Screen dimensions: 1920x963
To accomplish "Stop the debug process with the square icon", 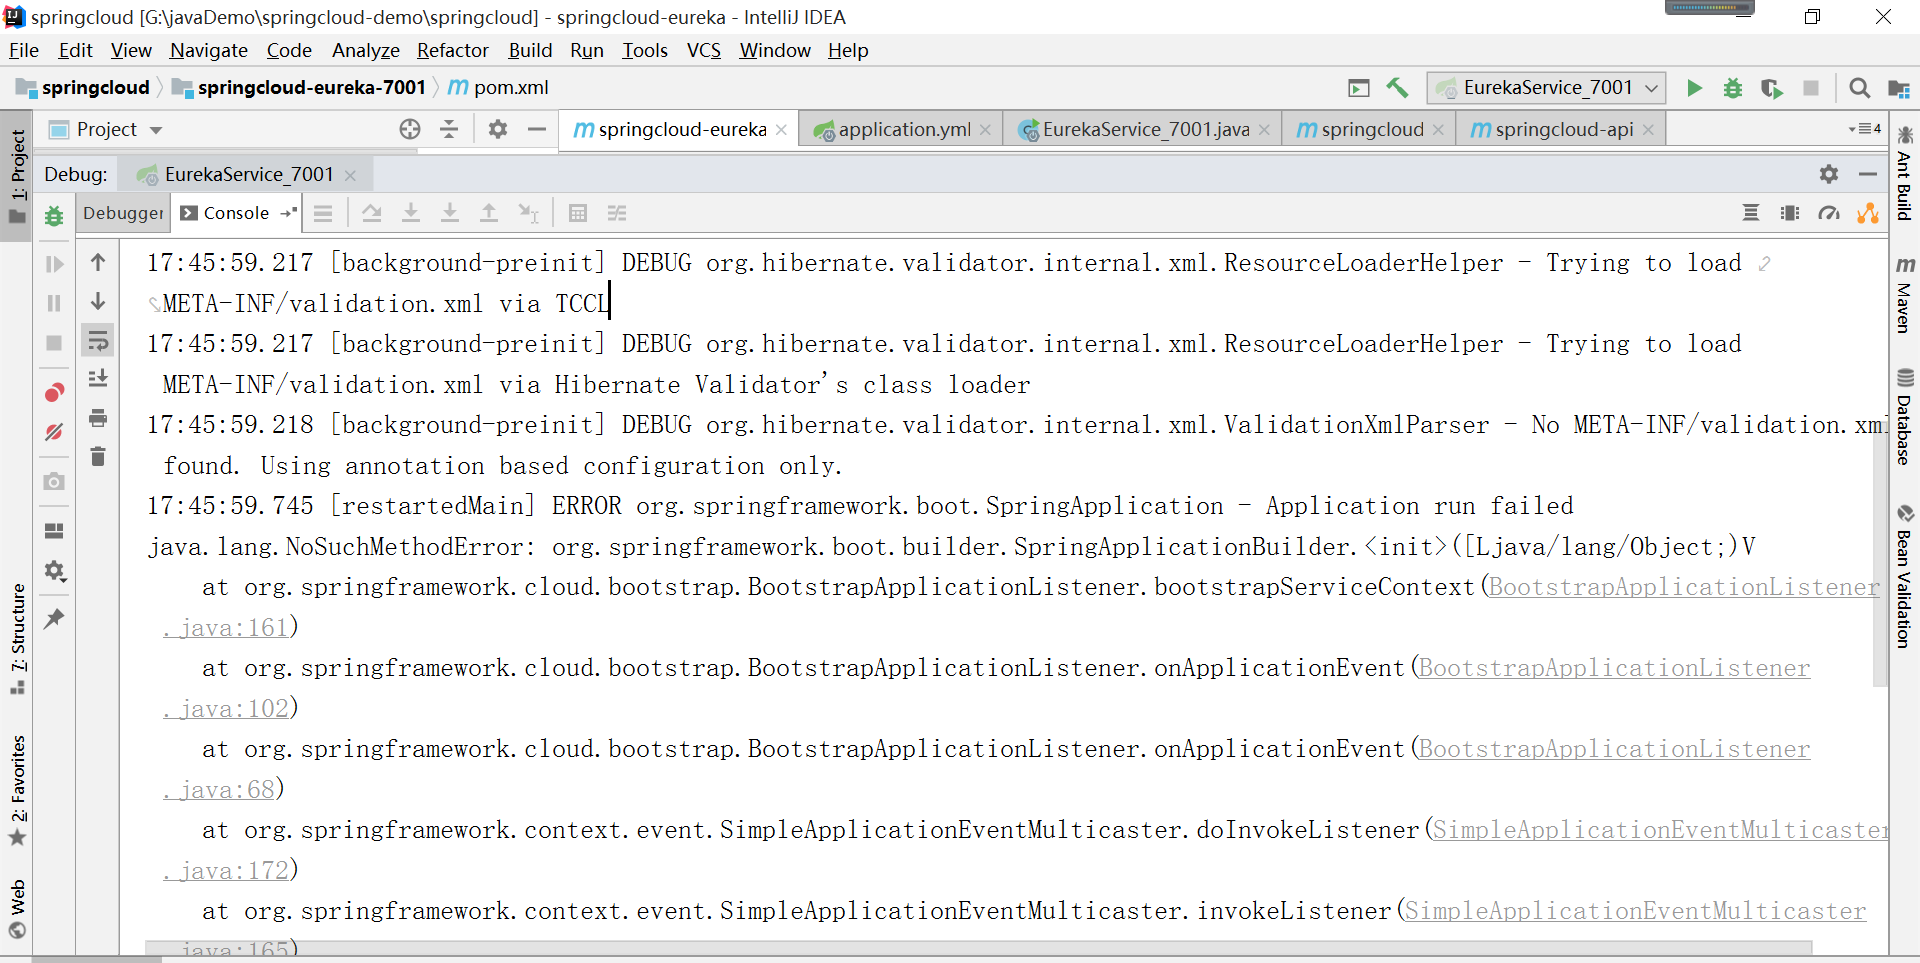I will coord(54,342).
